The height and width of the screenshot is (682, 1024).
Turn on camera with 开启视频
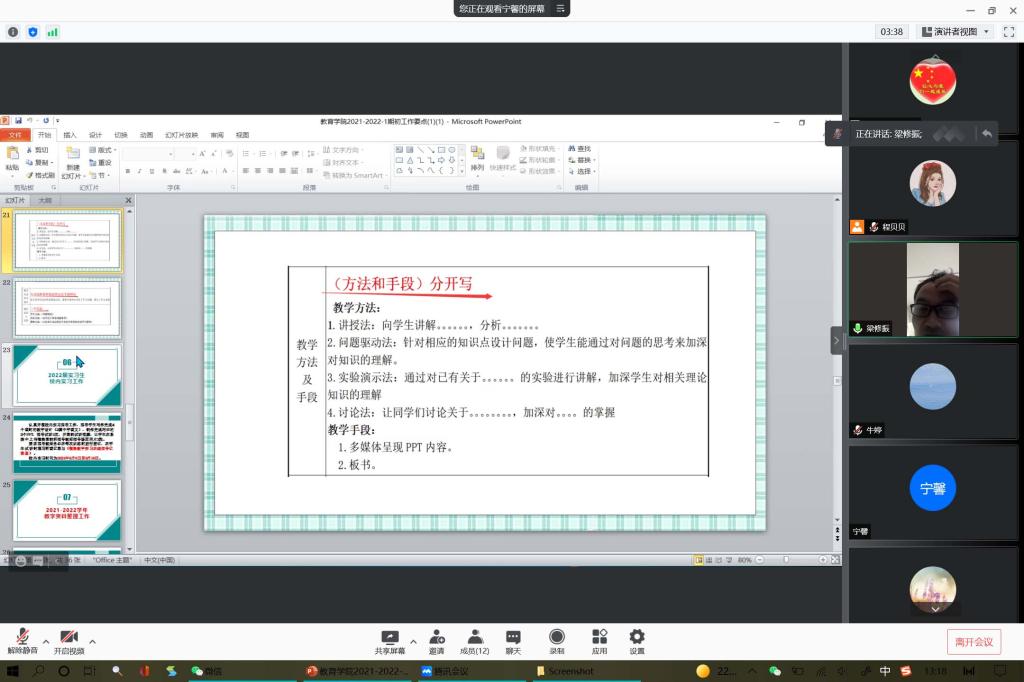[x=69, y=641]
